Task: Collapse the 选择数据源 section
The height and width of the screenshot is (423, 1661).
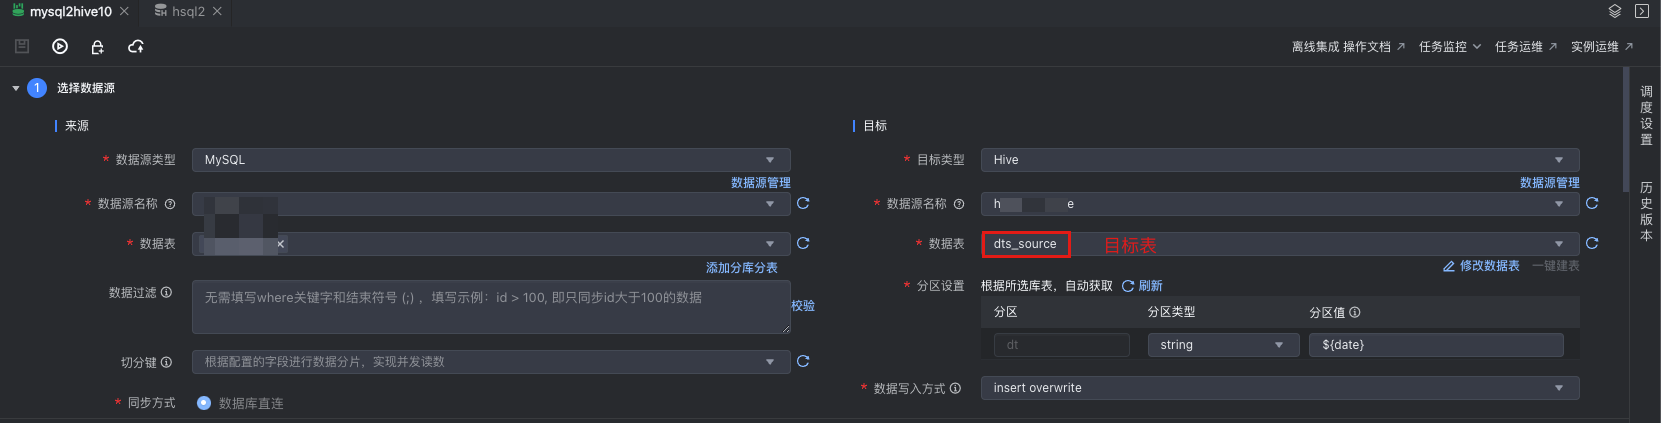Action: click(16, 88)
